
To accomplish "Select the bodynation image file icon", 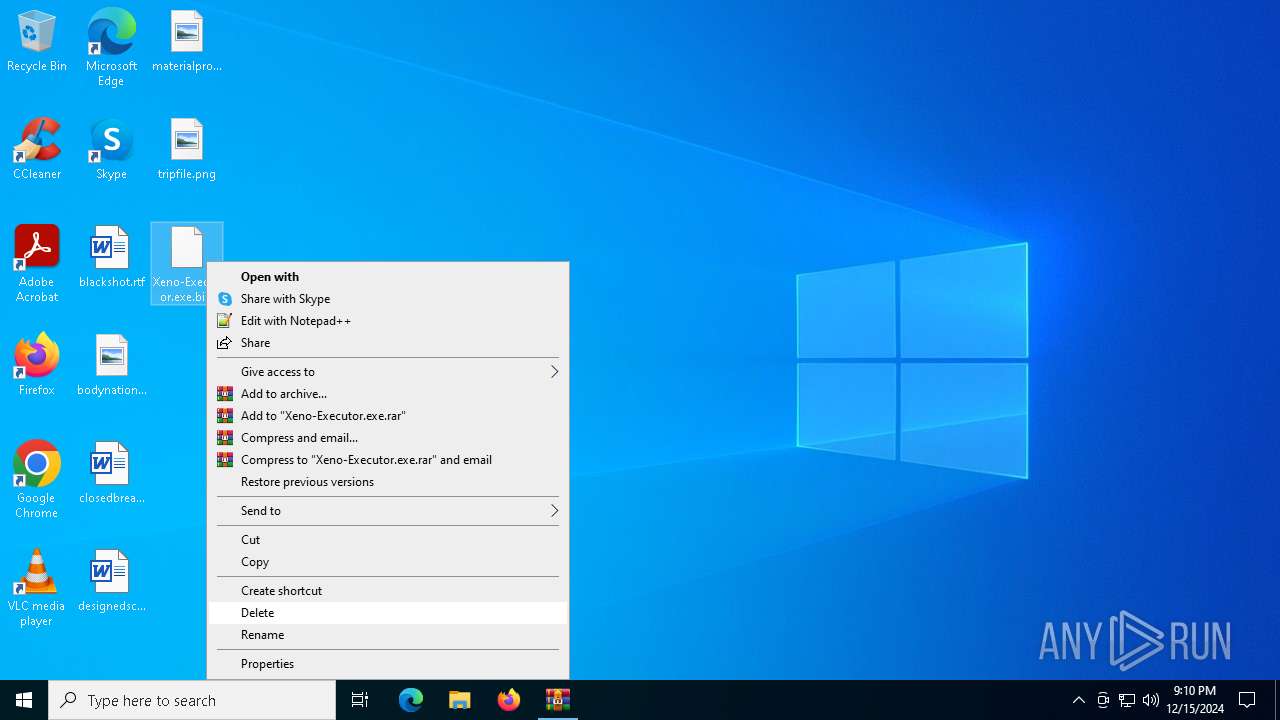I will point(111,366).
